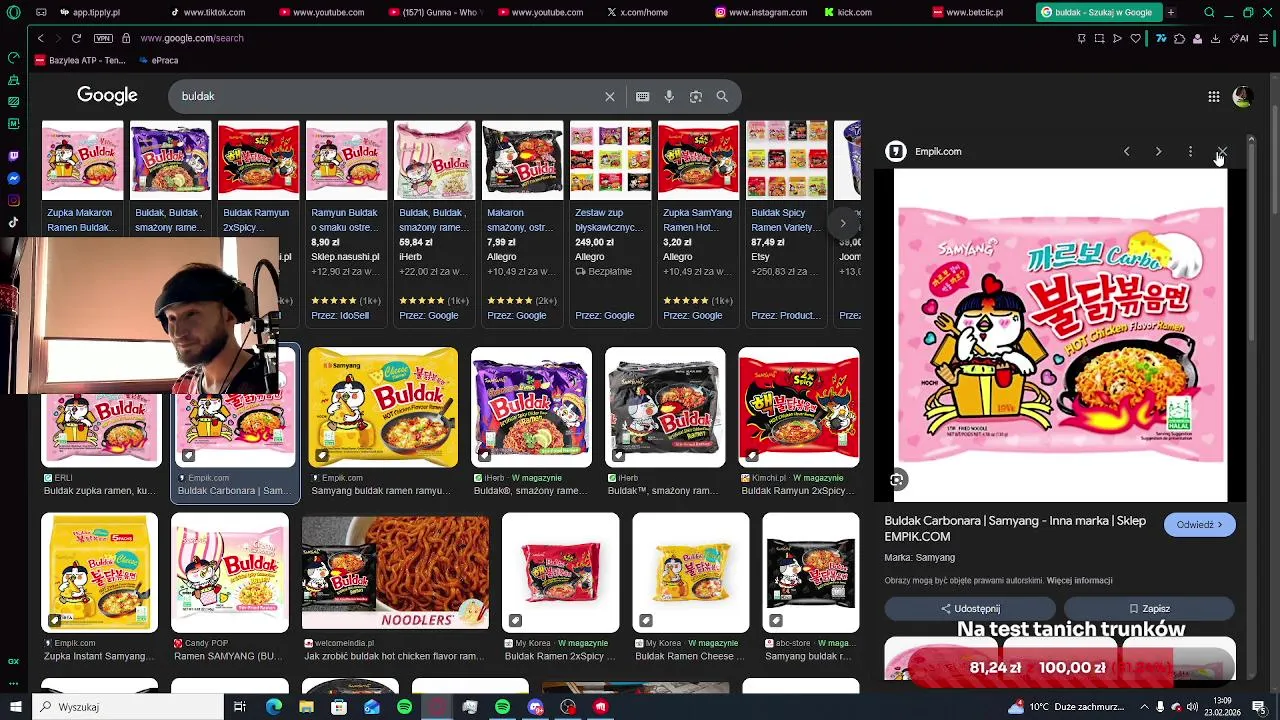Image resolution: width=1280 pixels, height=720 pixels.
Task: Open Easy Setup sliders menu
Action: pos(1265,38)
